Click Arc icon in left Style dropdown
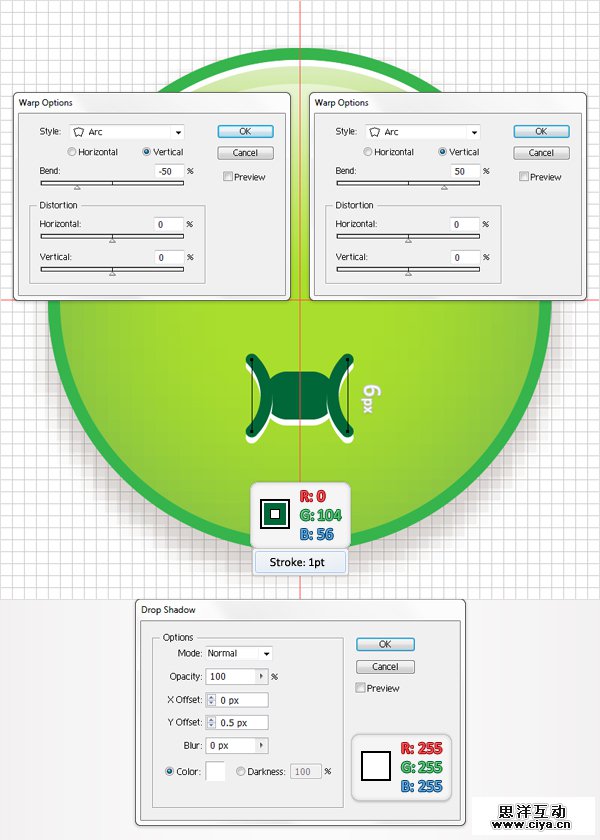The height and width of the screenshot is (840, 600). click(x=78, y=132)
